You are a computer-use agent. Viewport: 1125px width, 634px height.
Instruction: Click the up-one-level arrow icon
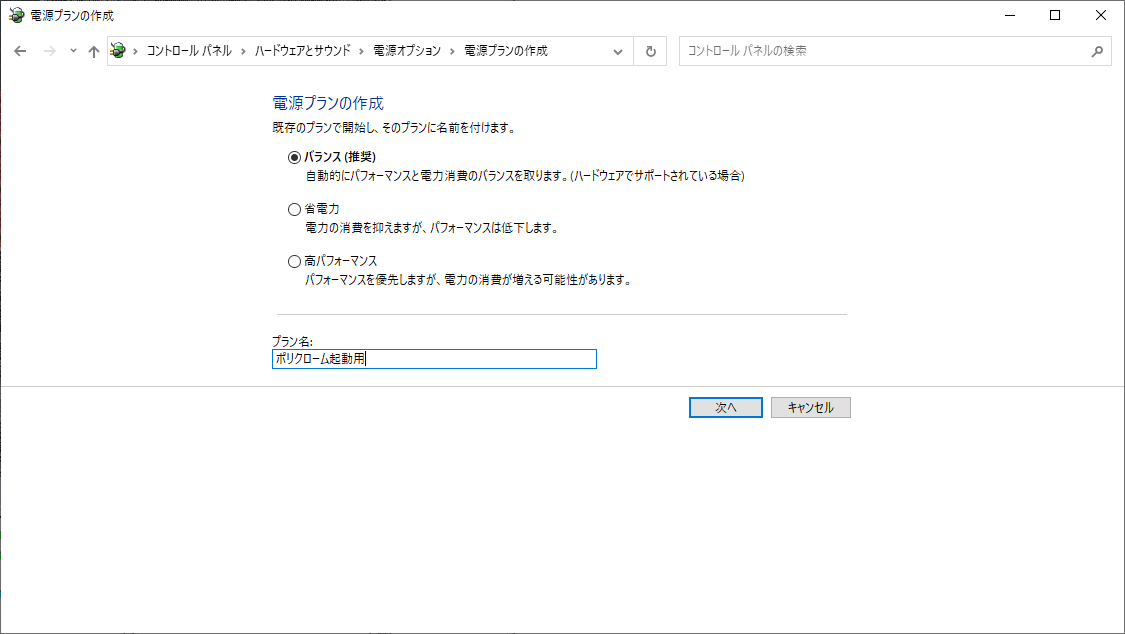point(94,51)
